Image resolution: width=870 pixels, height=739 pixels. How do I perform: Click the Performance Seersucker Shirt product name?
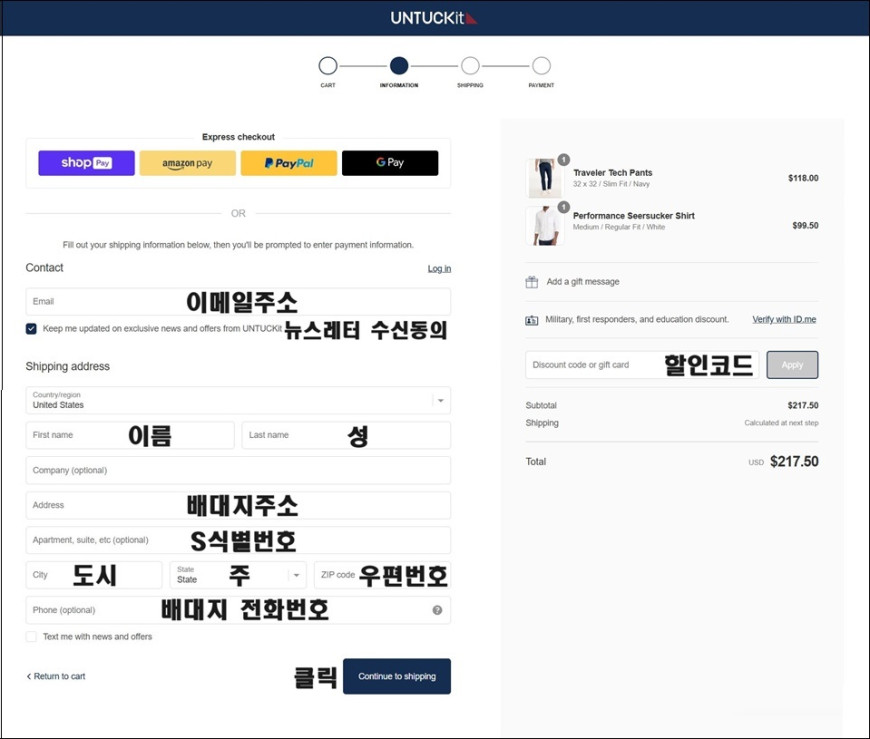coord(634,216)
